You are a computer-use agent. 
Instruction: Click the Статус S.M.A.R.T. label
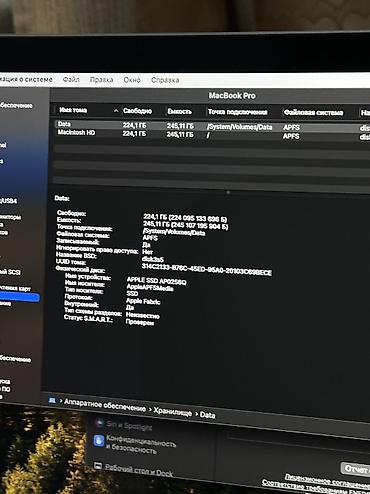(x=88, y=319)
